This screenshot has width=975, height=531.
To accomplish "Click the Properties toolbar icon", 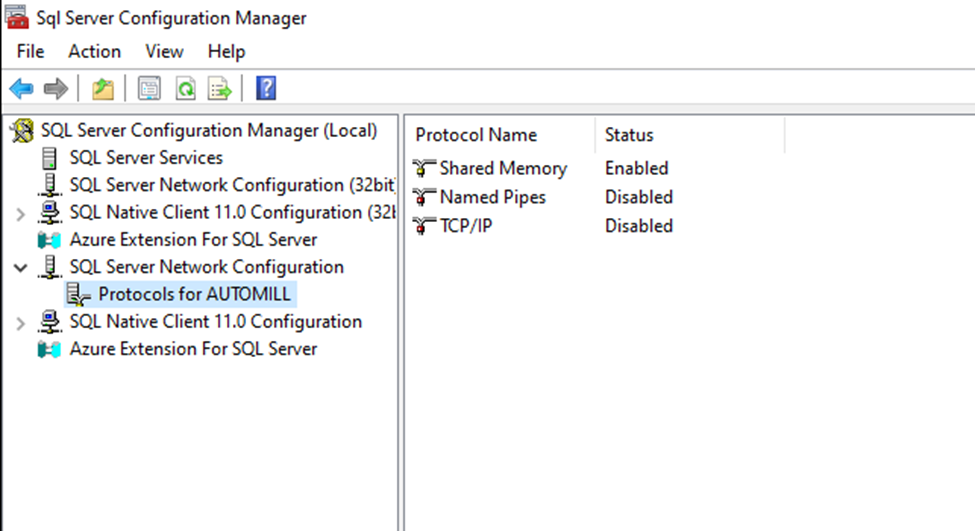I will (149, 88).
